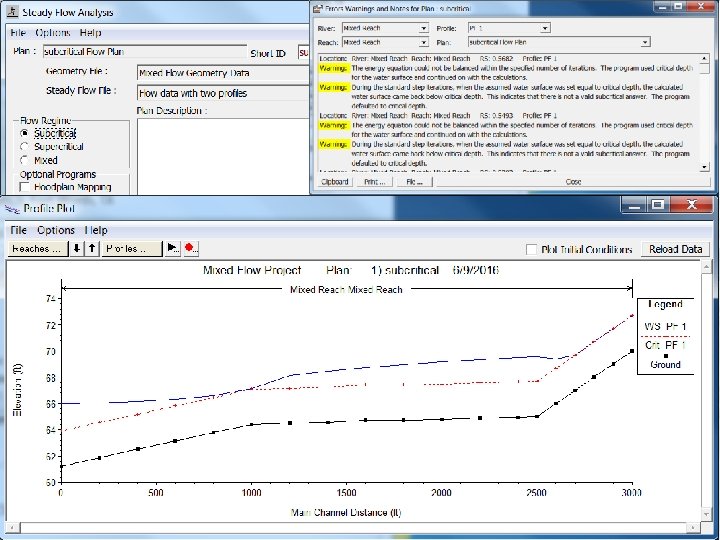This screenshot has width=720, height=540.
Task: Click the warnings list scroll down arrow
Action: point(704,167)
